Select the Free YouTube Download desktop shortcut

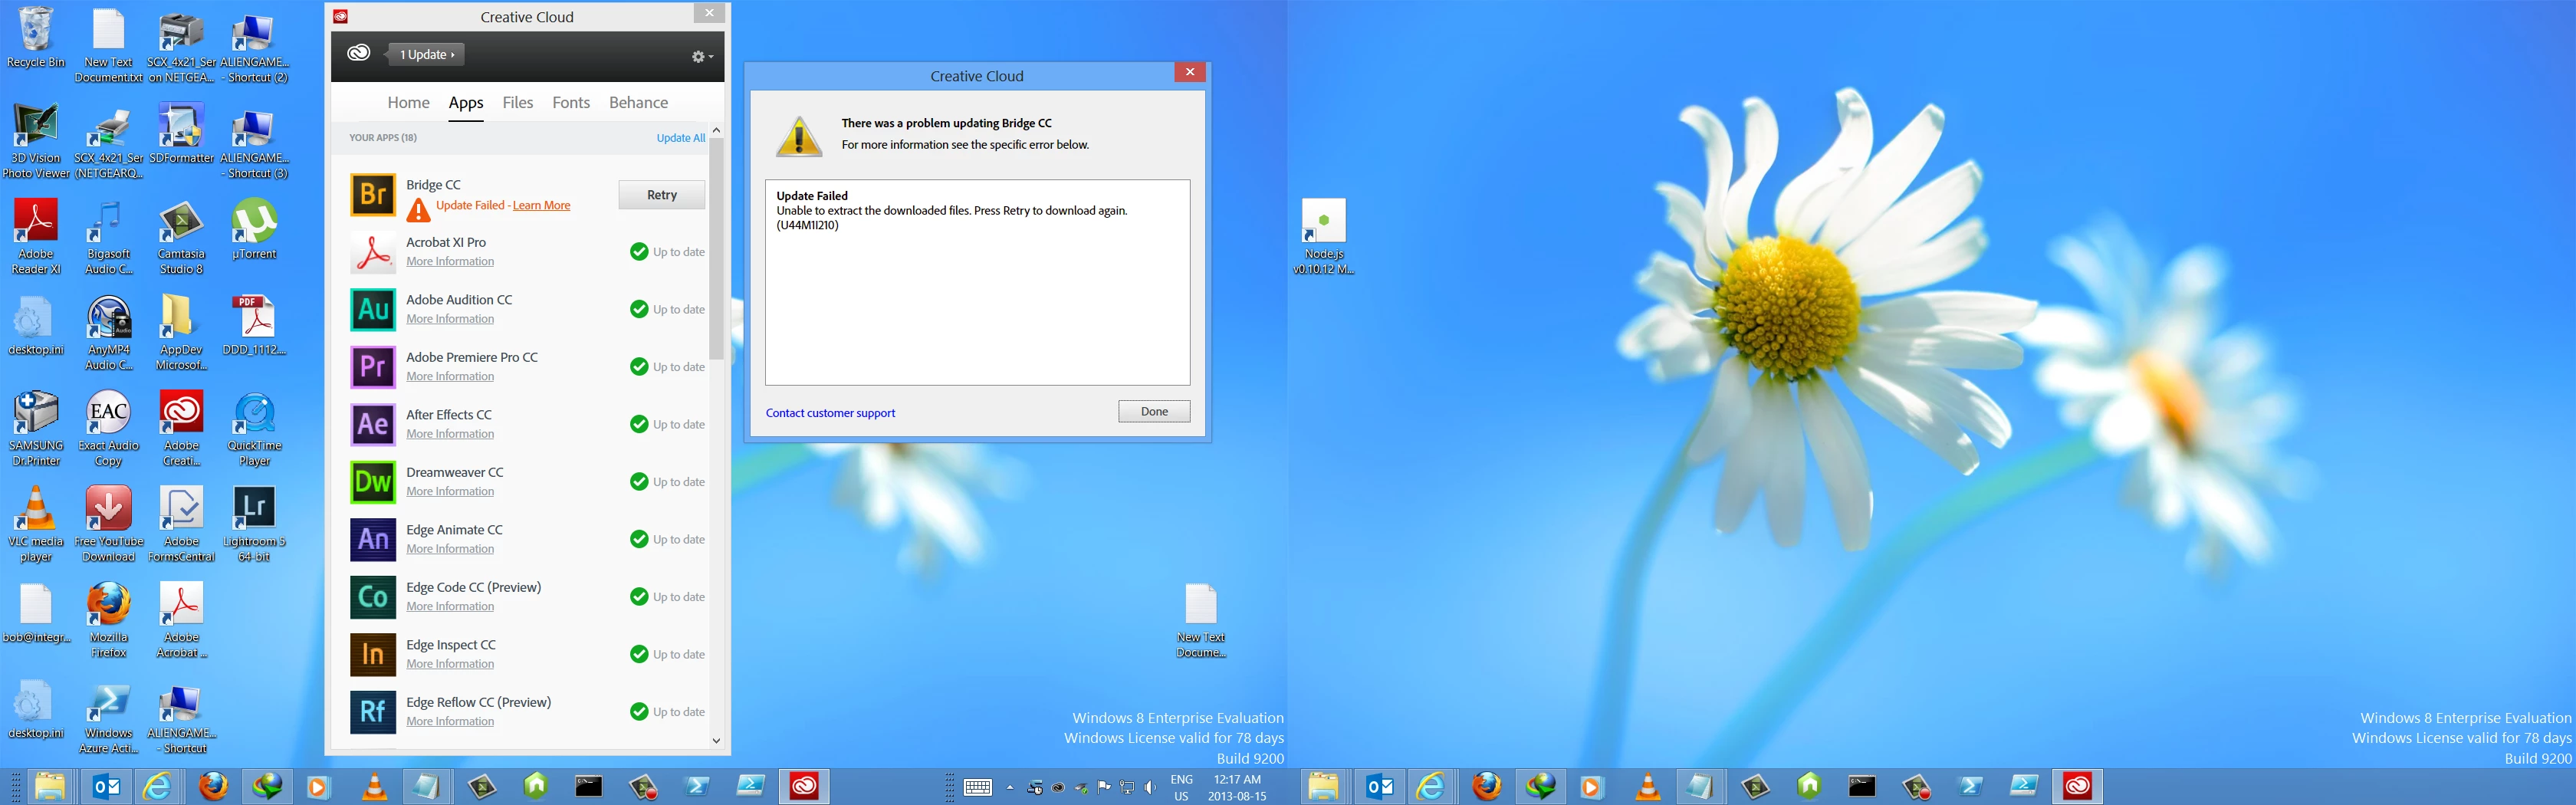point(108,524)
